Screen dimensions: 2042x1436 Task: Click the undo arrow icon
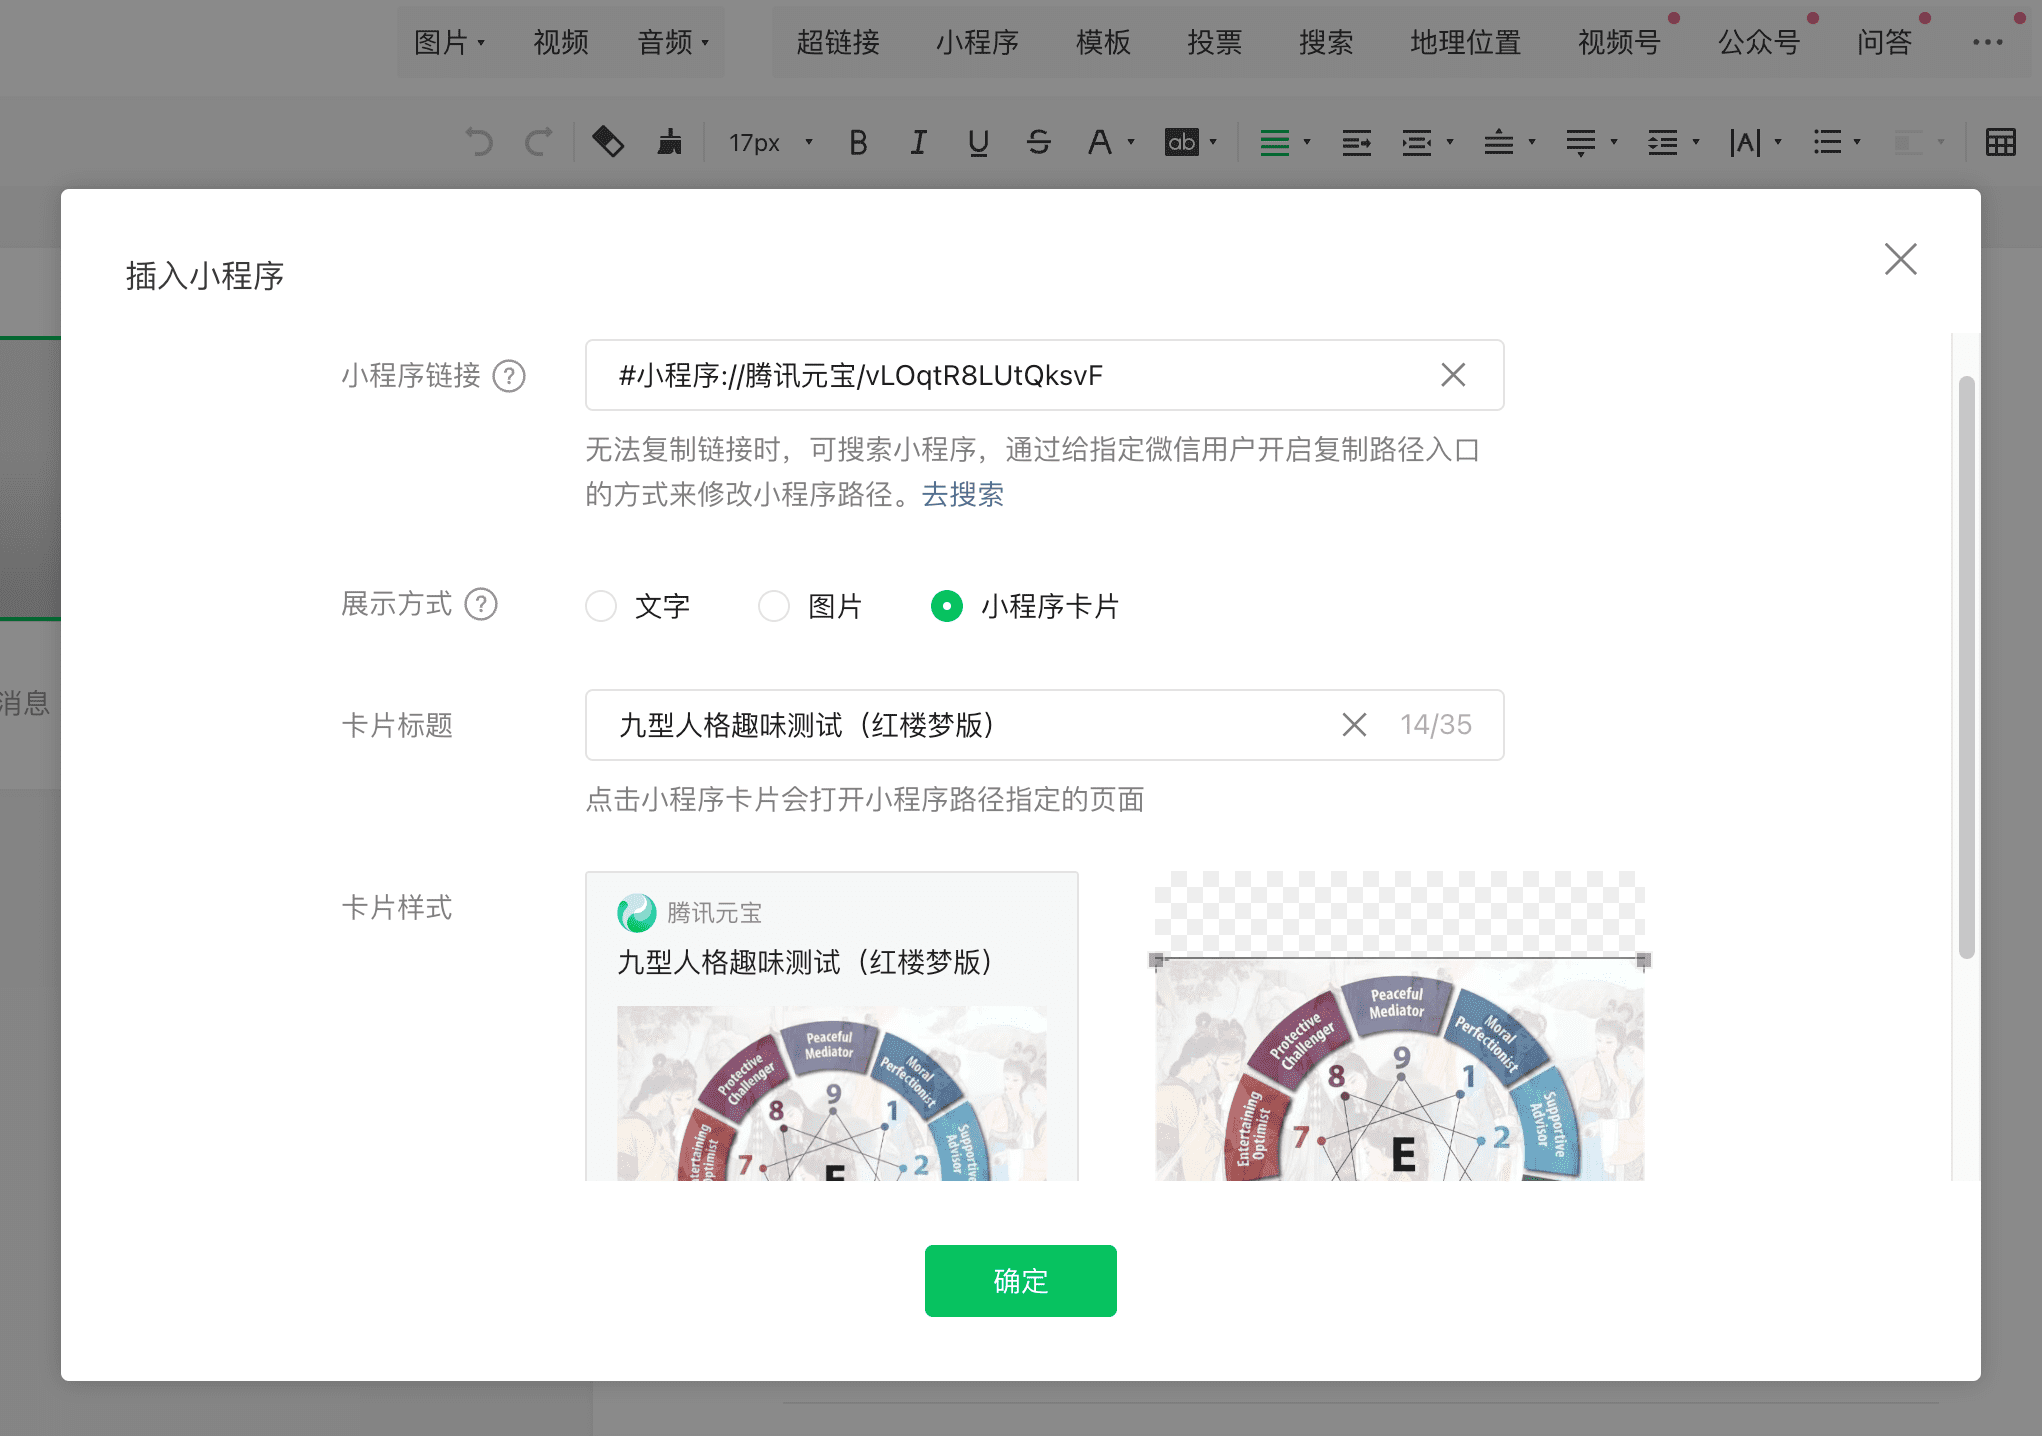pyautogui.click(x=480, y=143)
